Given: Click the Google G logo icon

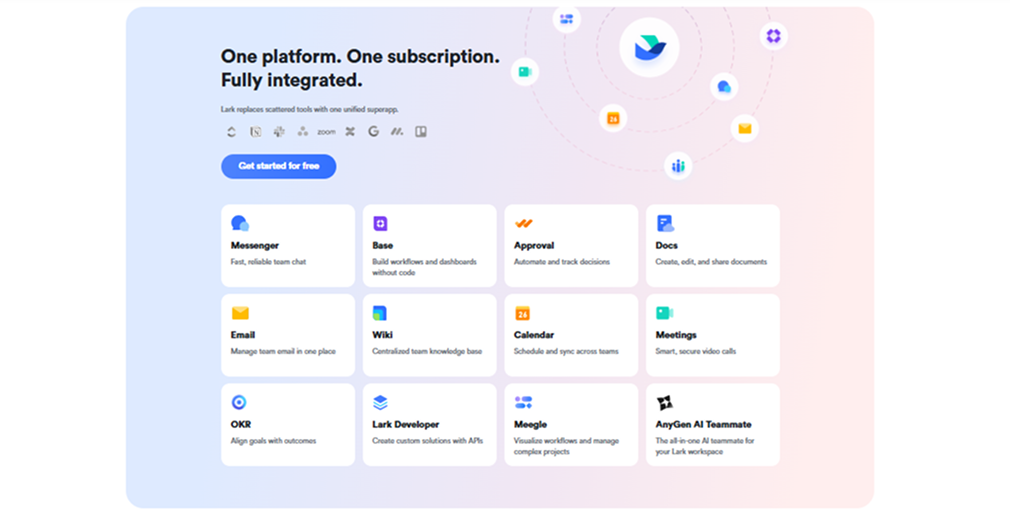Looking at the screenshot, I should (x=374, y=131).
